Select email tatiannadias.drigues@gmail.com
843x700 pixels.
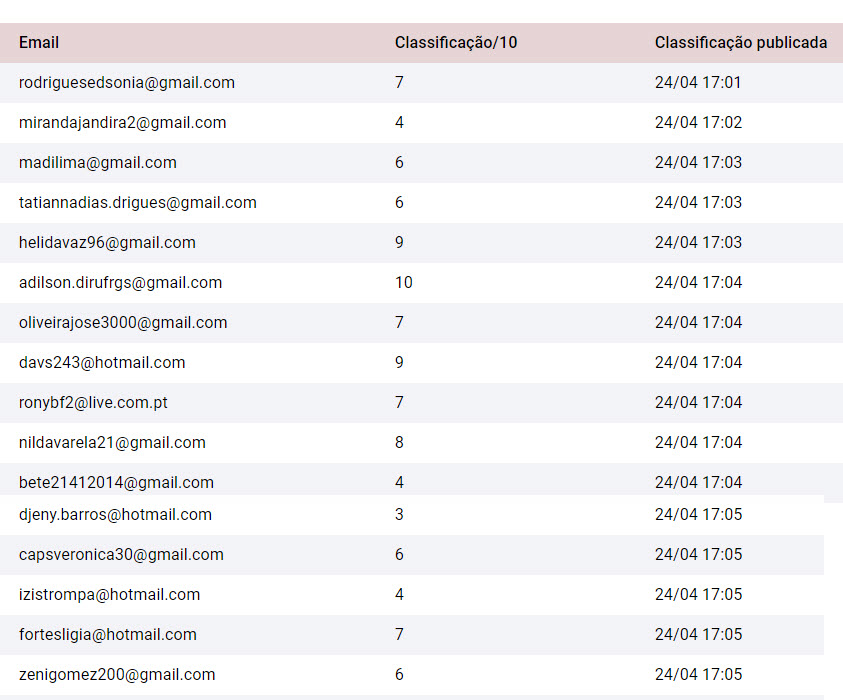[138, 203]
